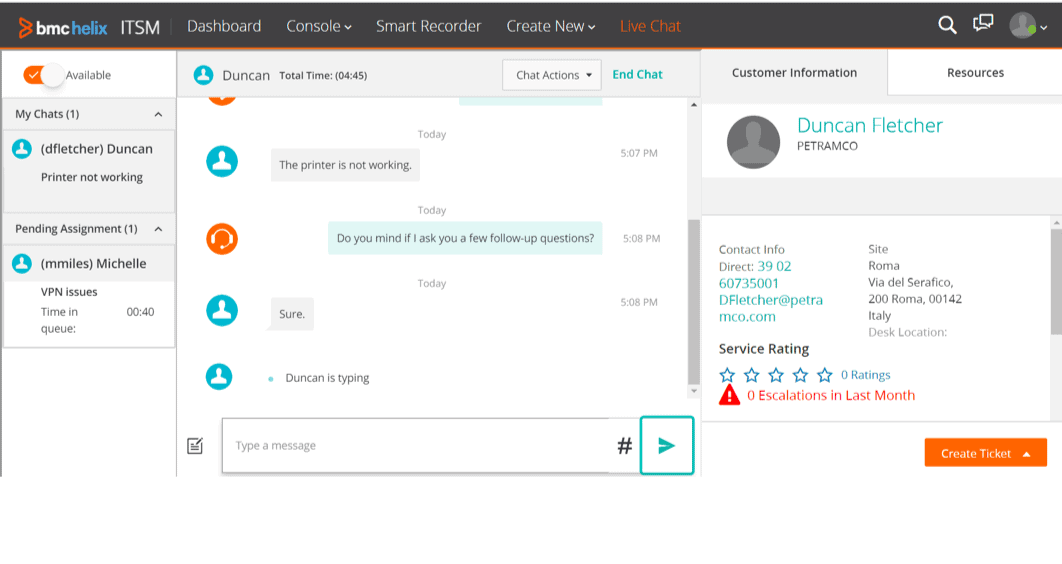Click the BMC Helix logo
The width and height of the screenshot is (1062, 564).
[x=62, y=28]
